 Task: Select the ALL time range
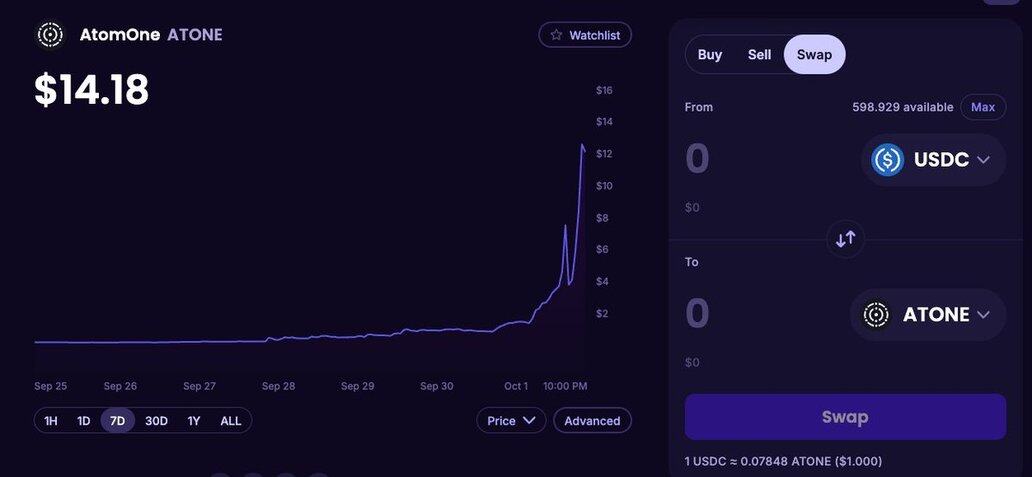231,421
